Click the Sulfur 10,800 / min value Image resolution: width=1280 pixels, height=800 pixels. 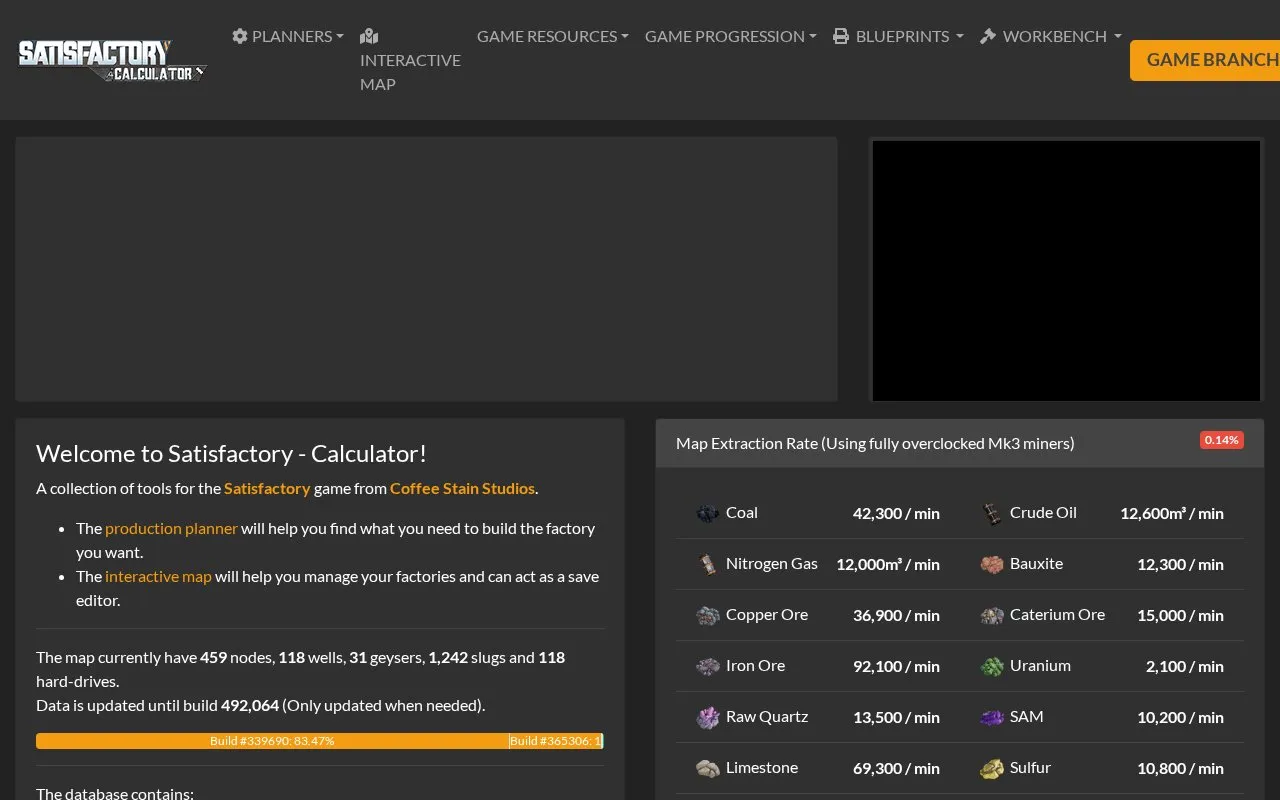1180,768
